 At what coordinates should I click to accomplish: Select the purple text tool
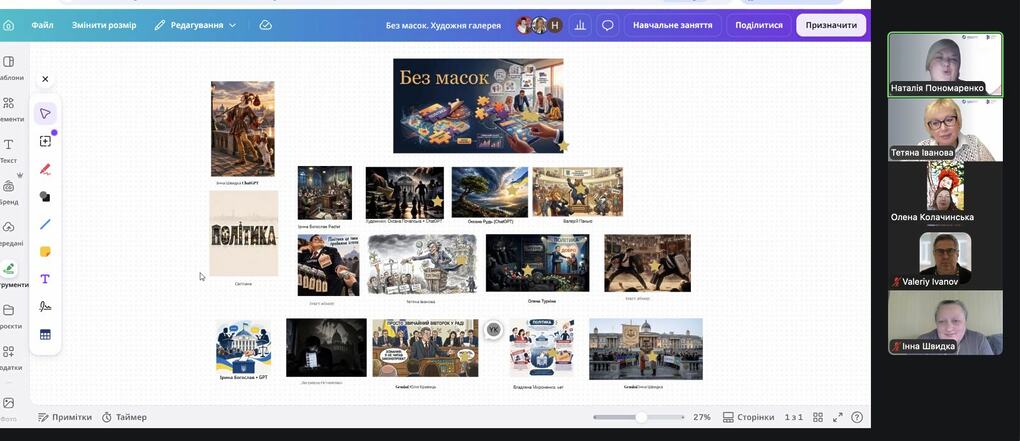pos(45,279)
